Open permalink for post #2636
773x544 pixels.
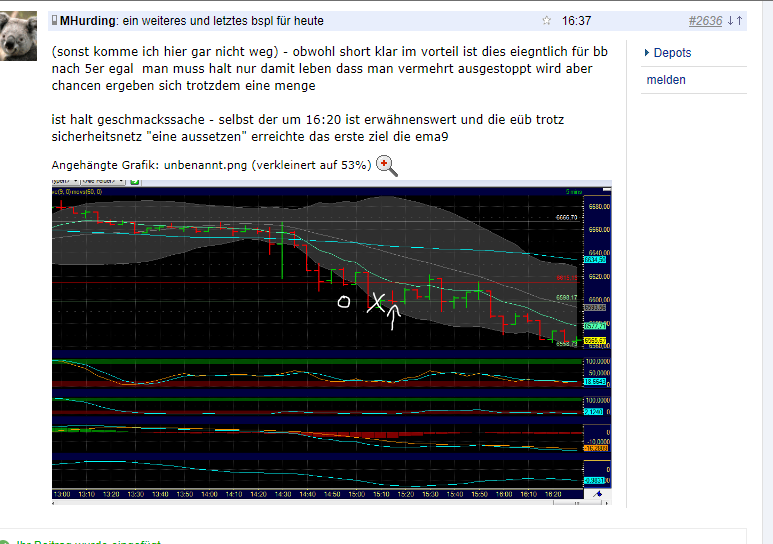click(x=705, y=21)
